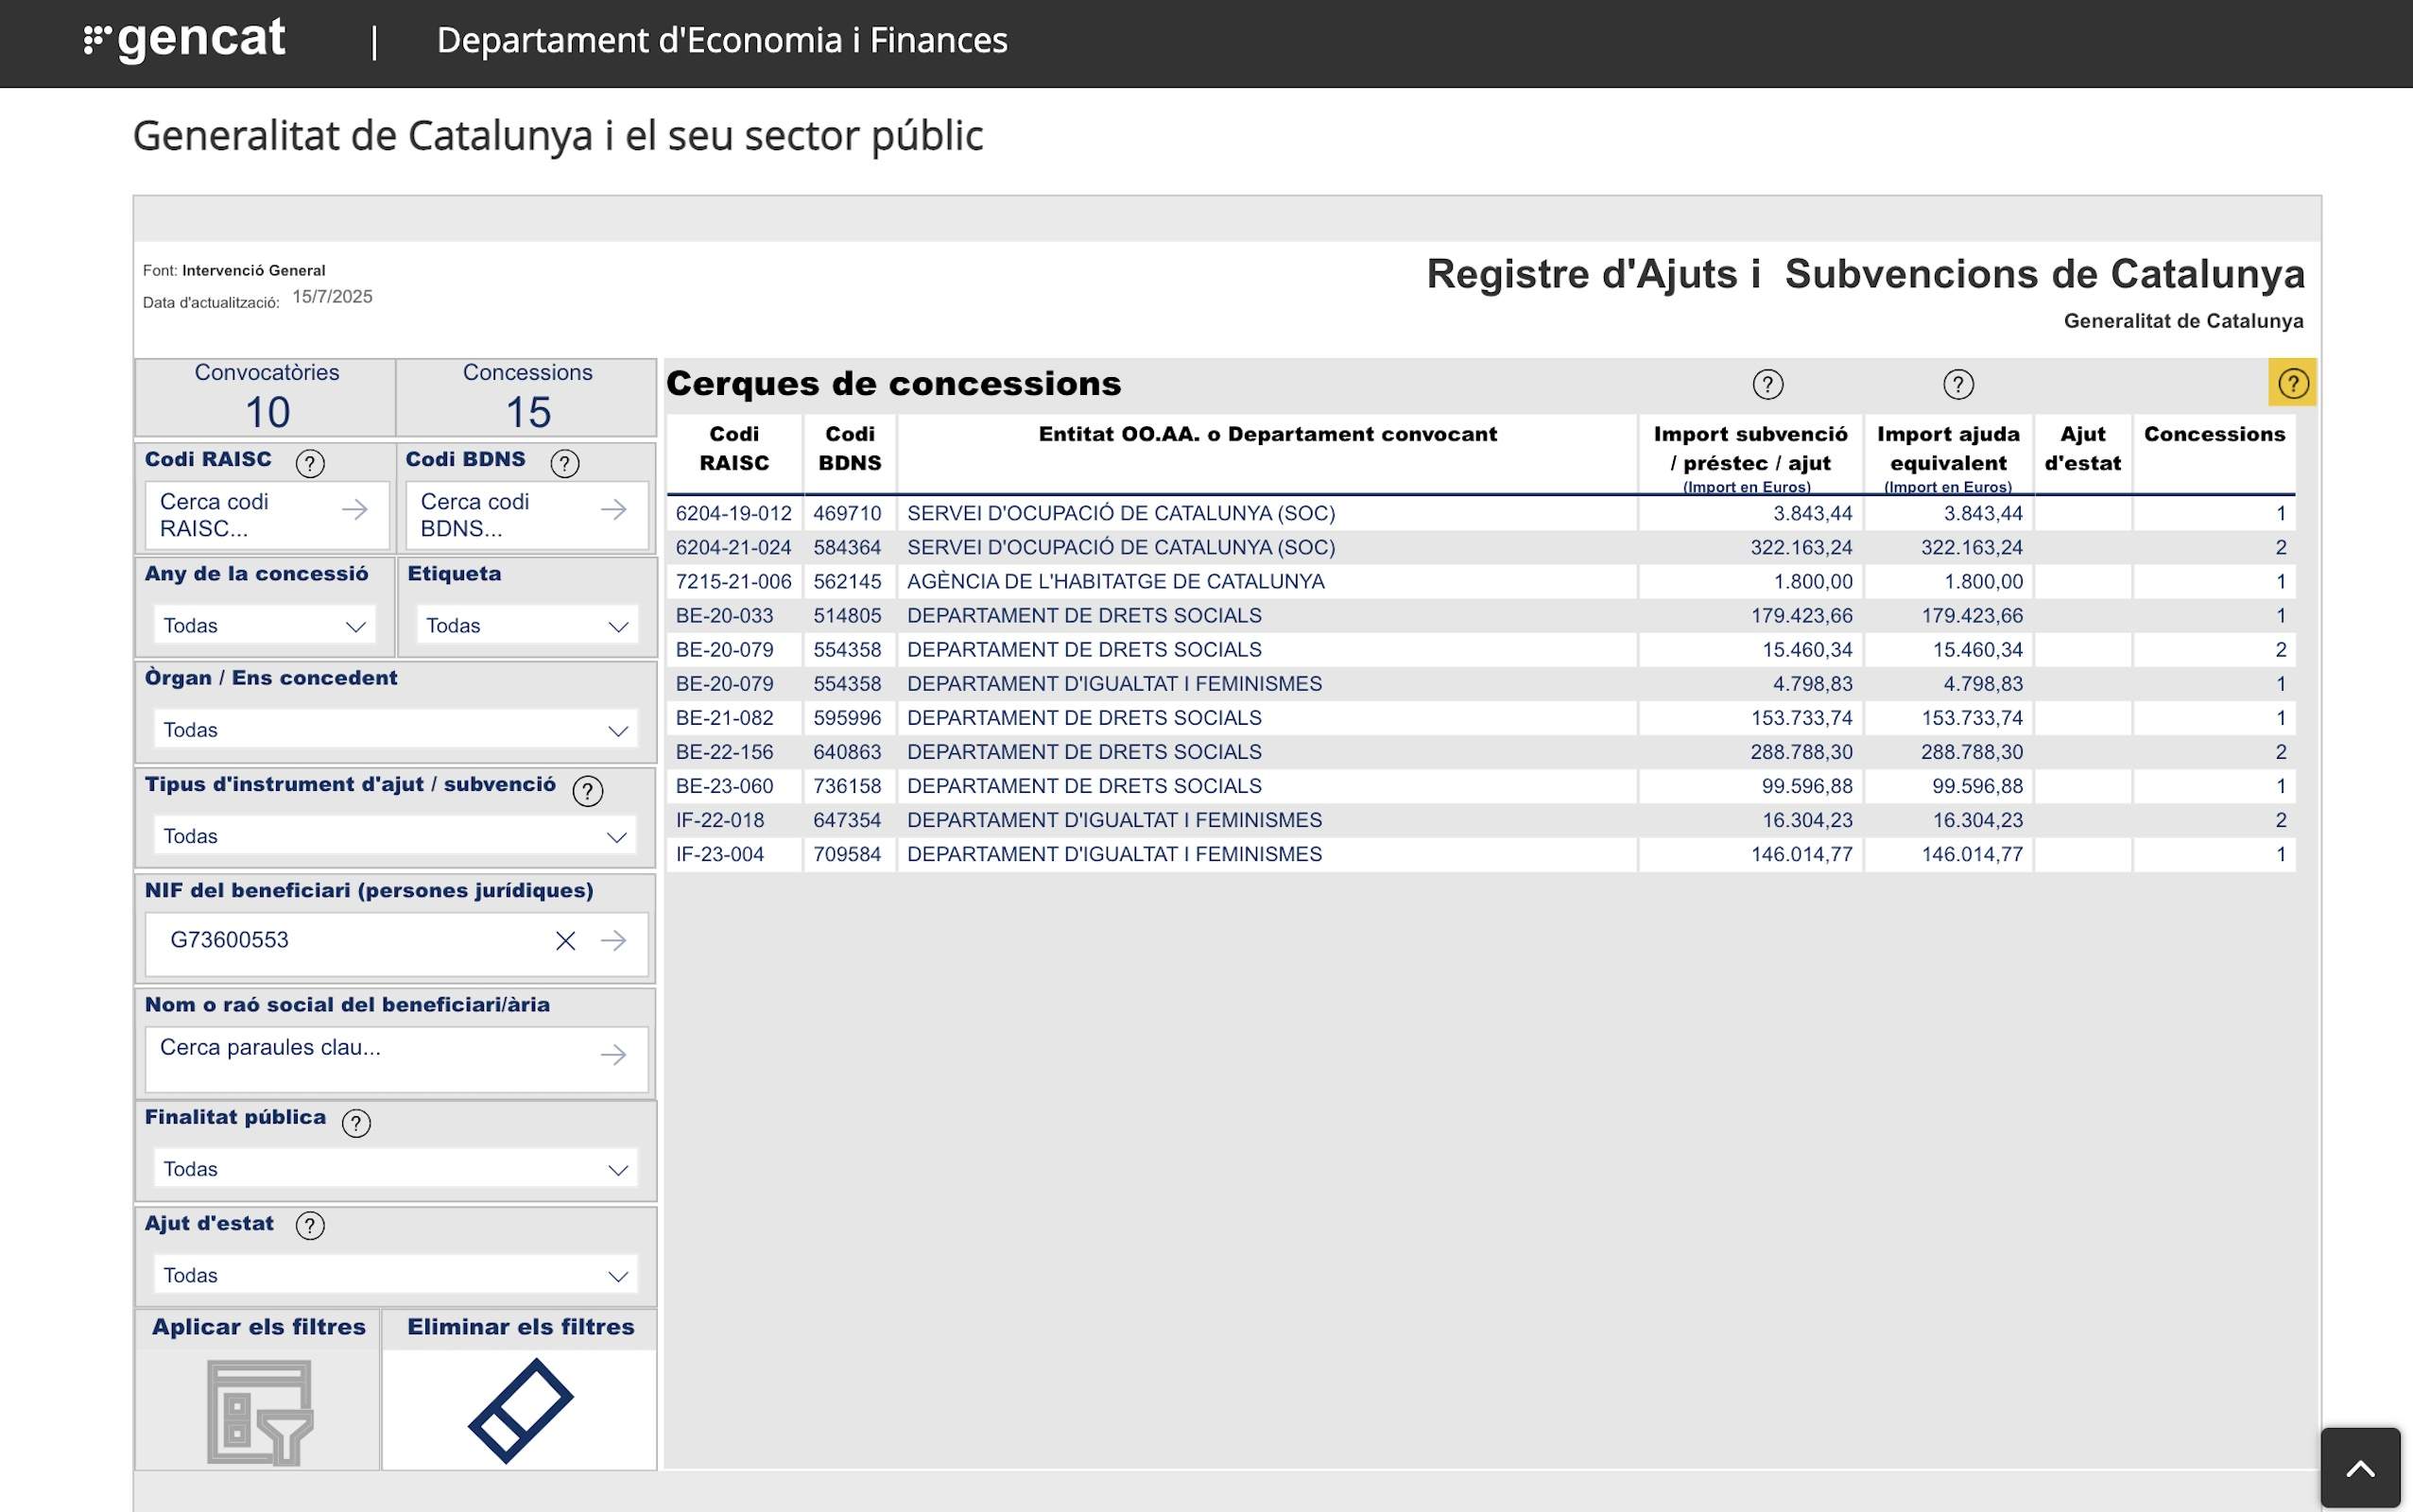
Task: Select RAISC code IF-23-004
Action: point(720,854)
